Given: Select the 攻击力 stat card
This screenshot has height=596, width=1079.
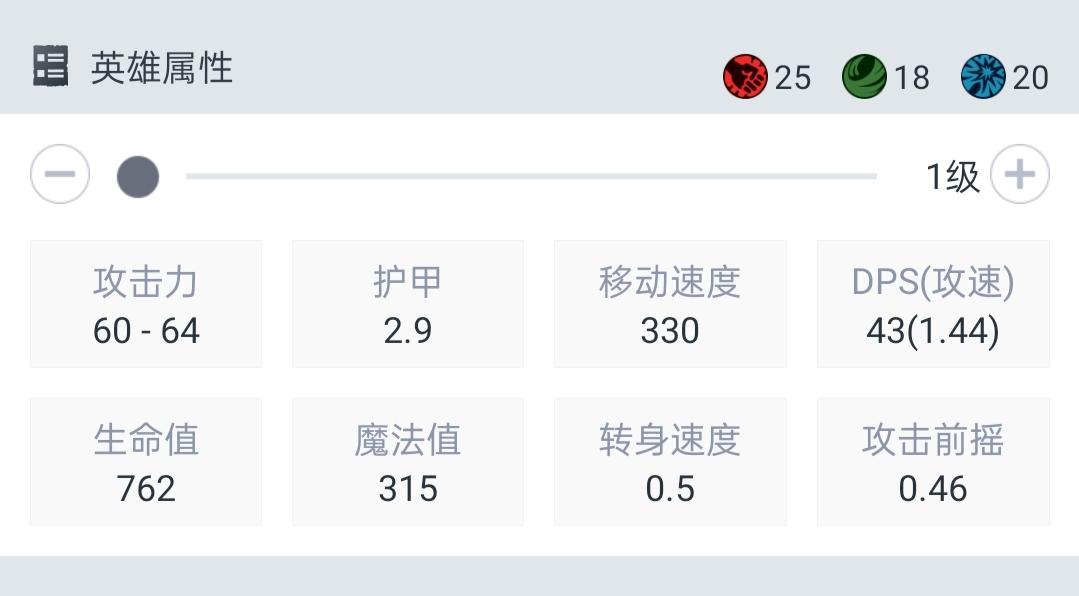Looking at the screenshot, I should pyautogui.click(x=146, y=304).
